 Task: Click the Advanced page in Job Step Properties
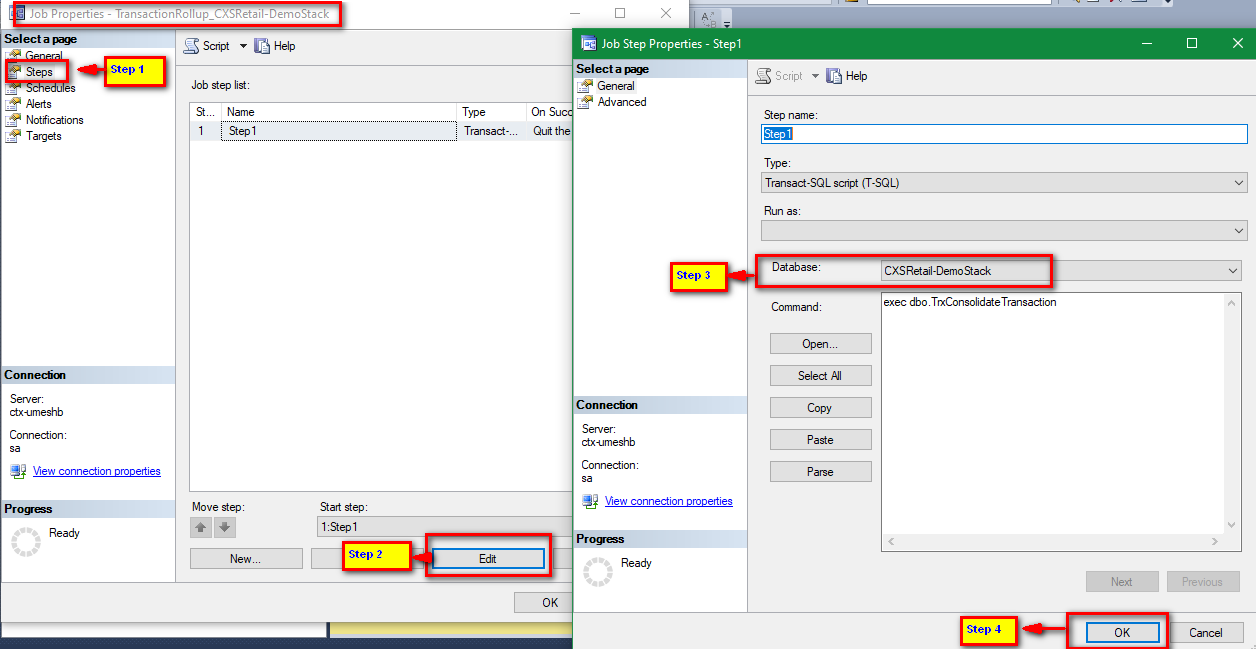(x=621, y=102)
